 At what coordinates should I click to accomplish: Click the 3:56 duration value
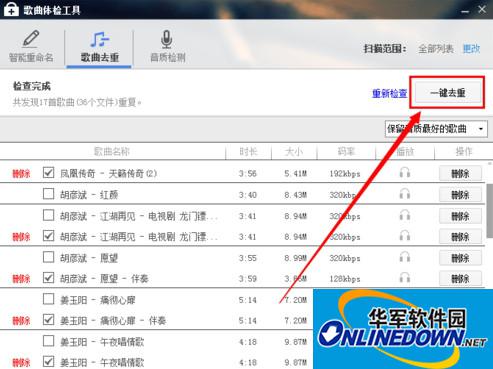point(248,174)
